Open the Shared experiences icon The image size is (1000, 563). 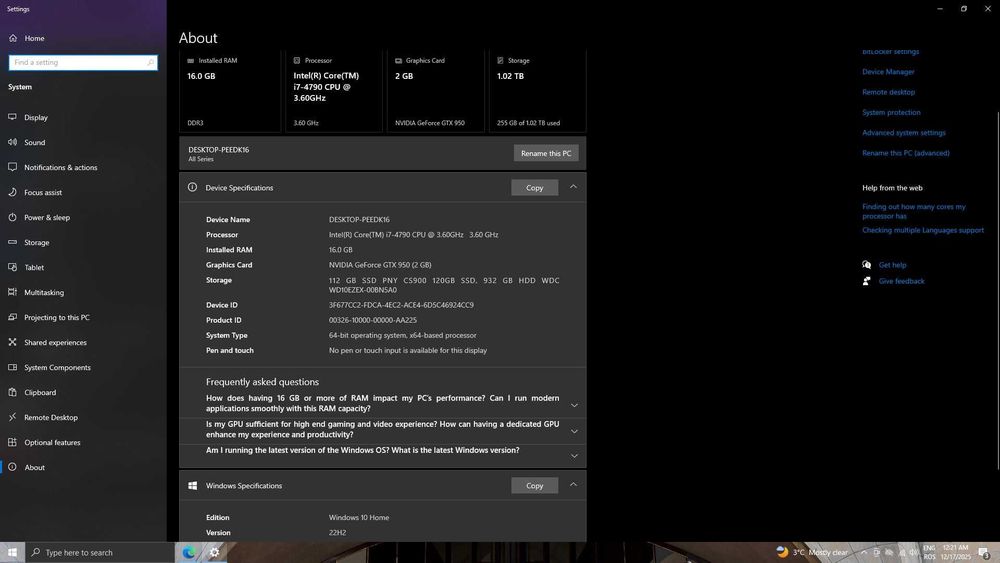(12, 342)
